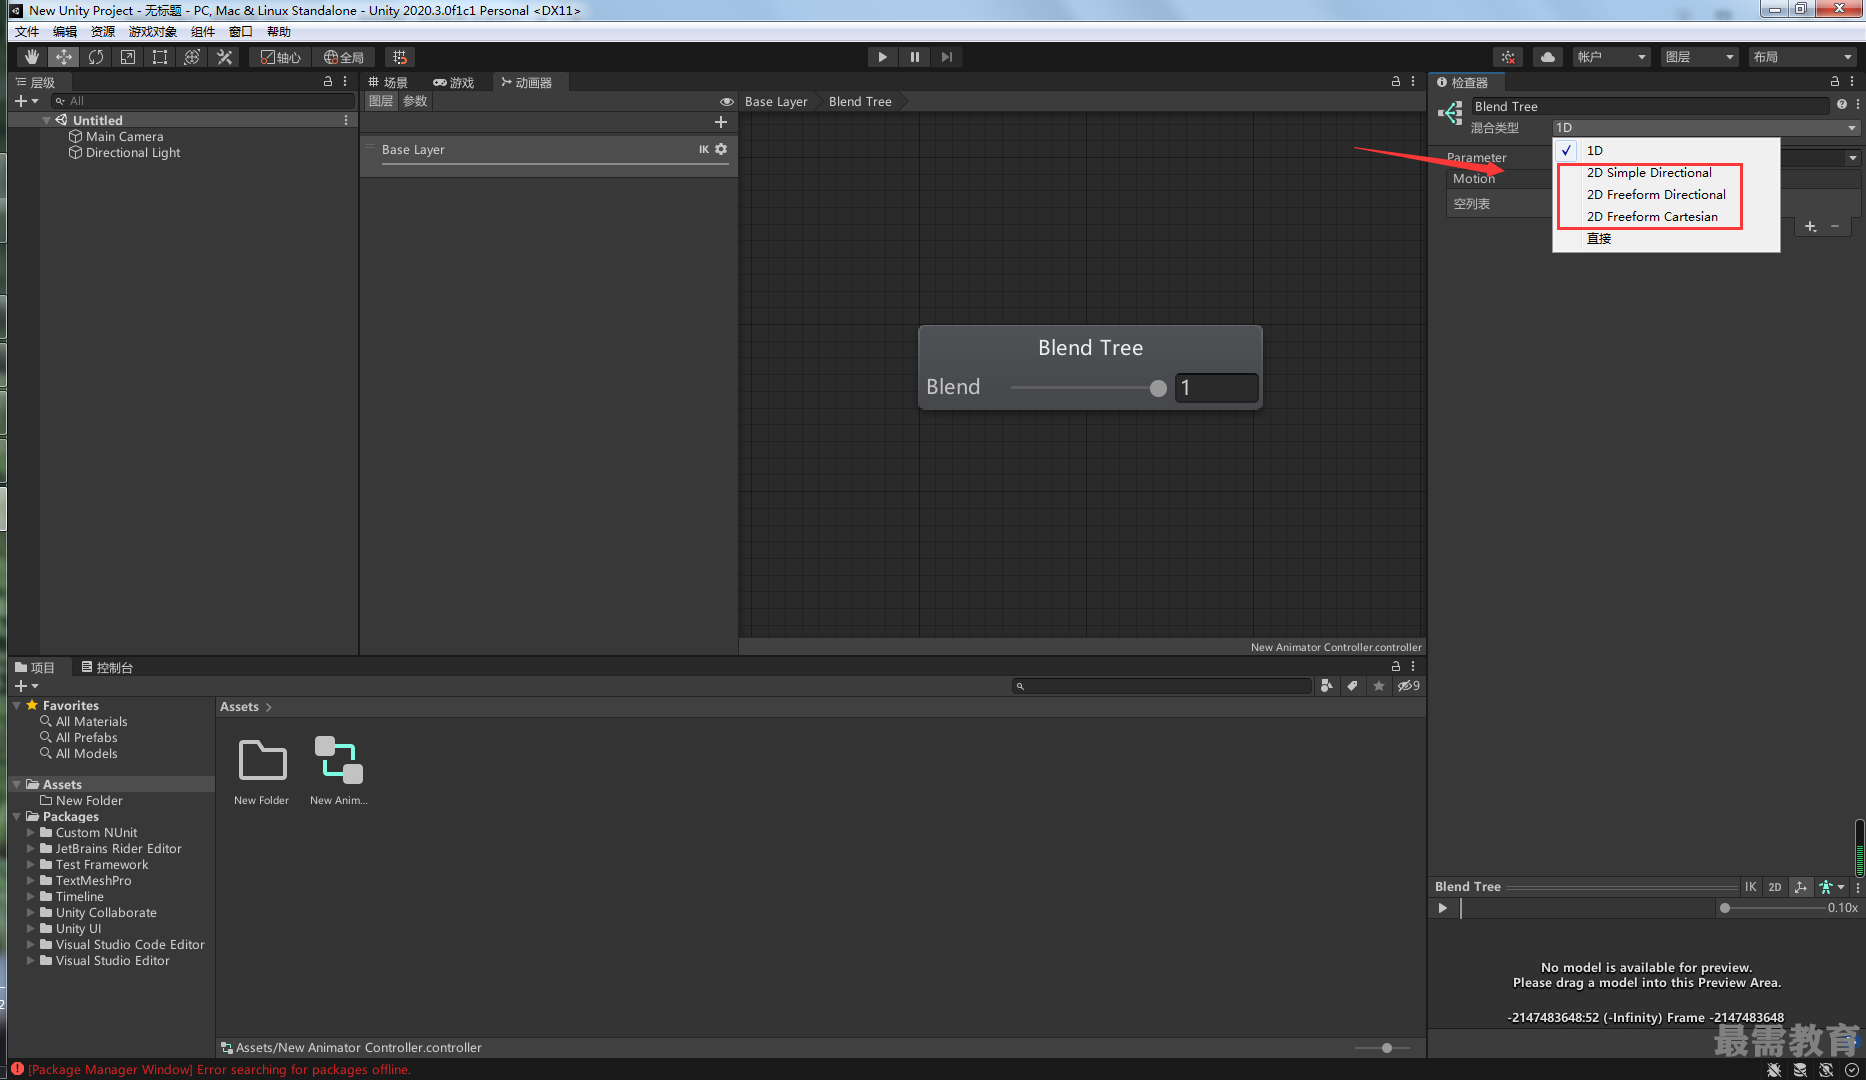
Task: Open Hierarchy create plus dropdown
Action: point(26,101)
